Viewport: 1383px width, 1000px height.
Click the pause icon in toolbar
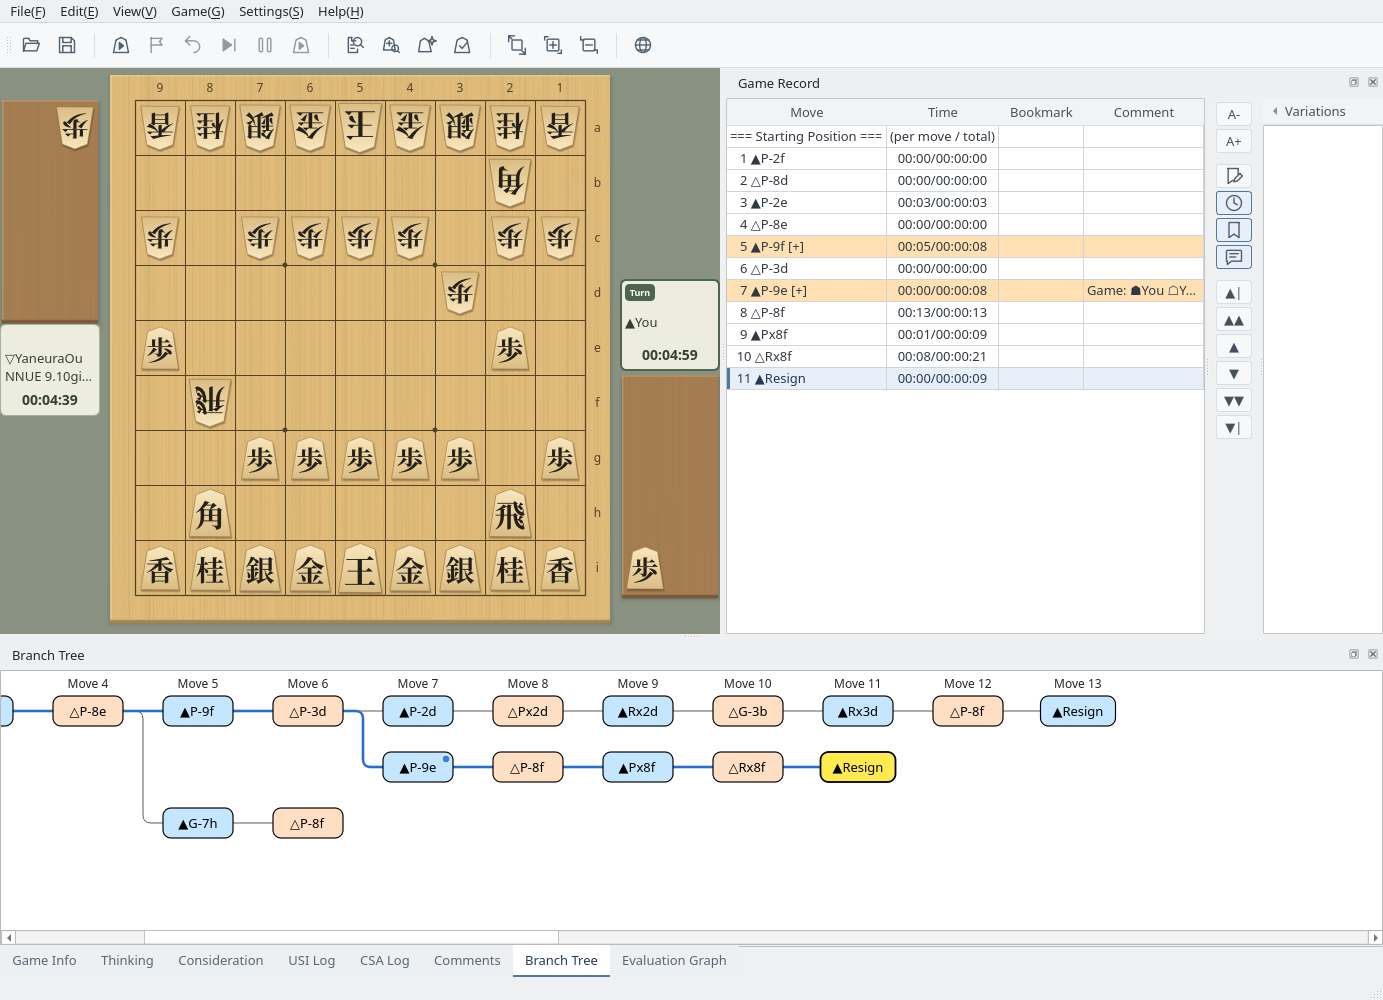click(265, 45)
